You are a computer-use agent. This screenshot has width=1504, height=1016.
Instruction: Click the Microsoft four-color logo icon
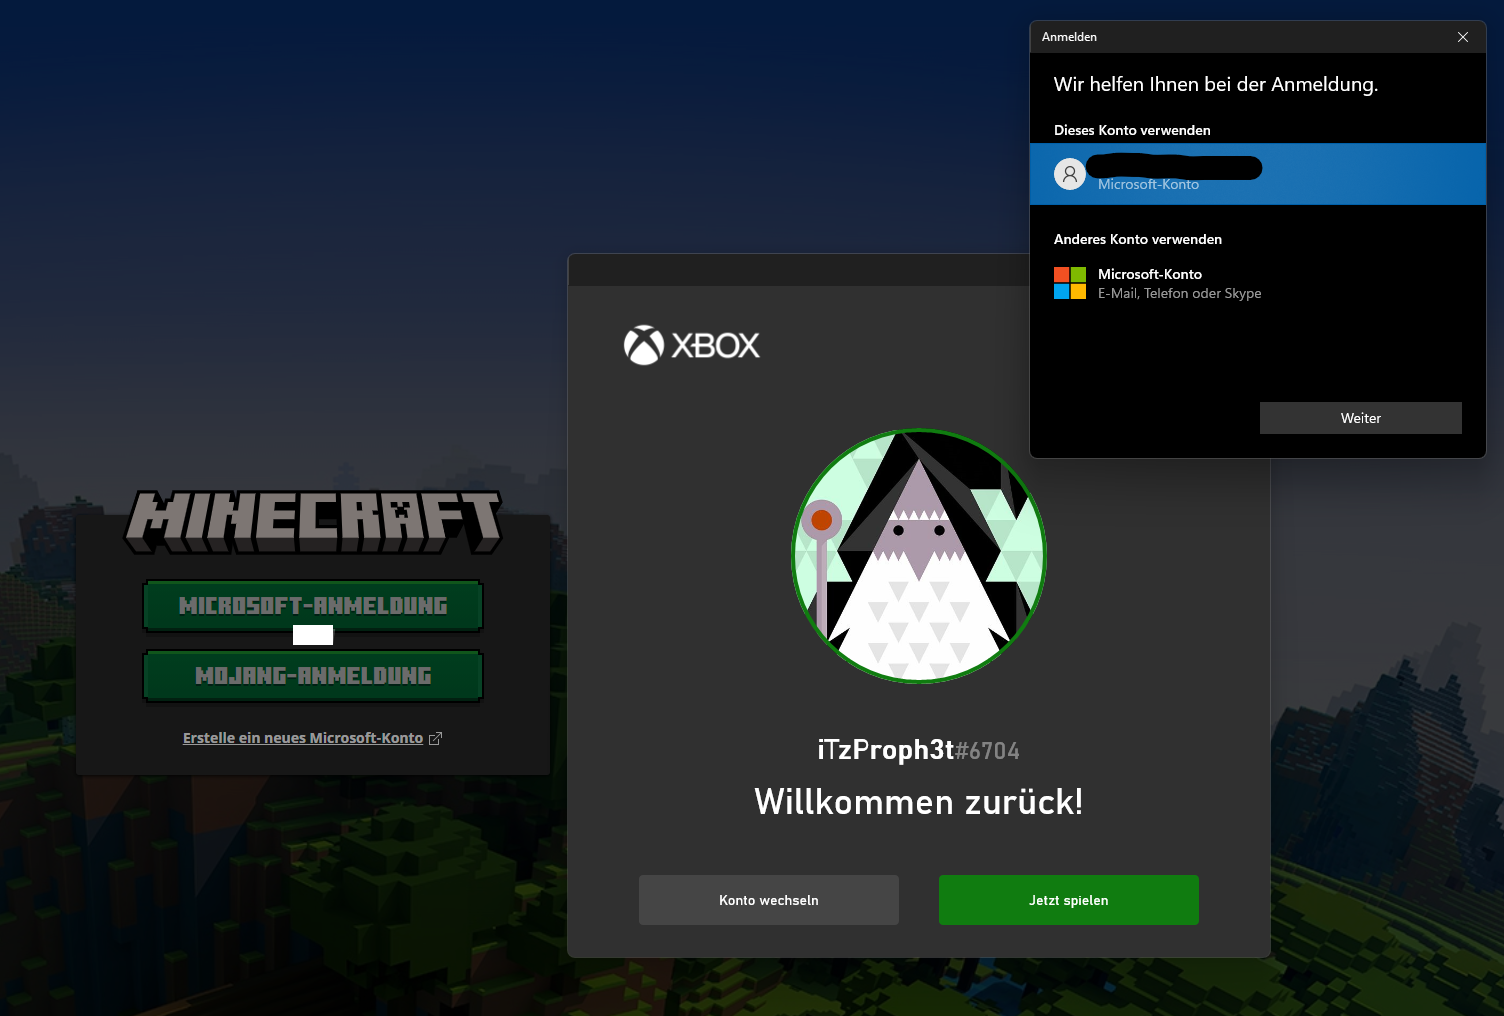pos(1070,283)
